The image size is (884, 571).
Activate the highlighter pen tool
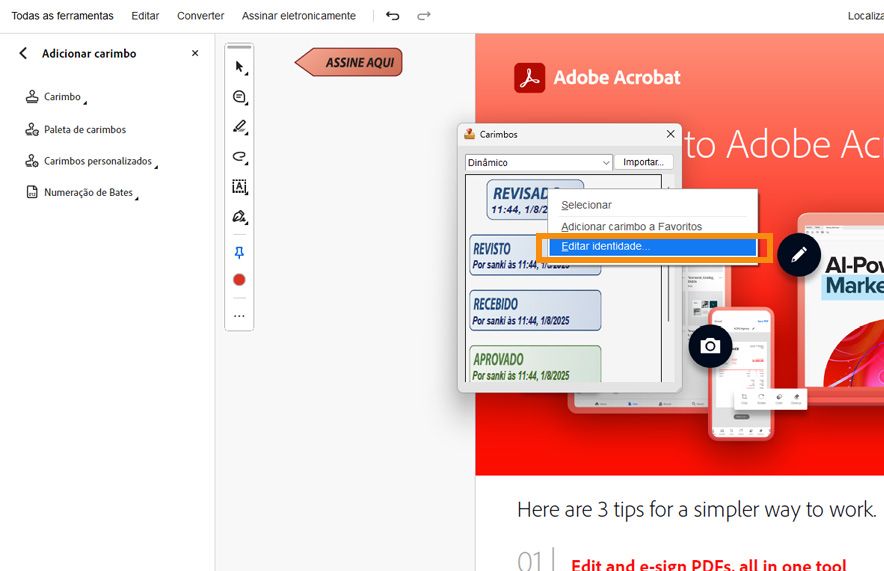pos(240,127)
